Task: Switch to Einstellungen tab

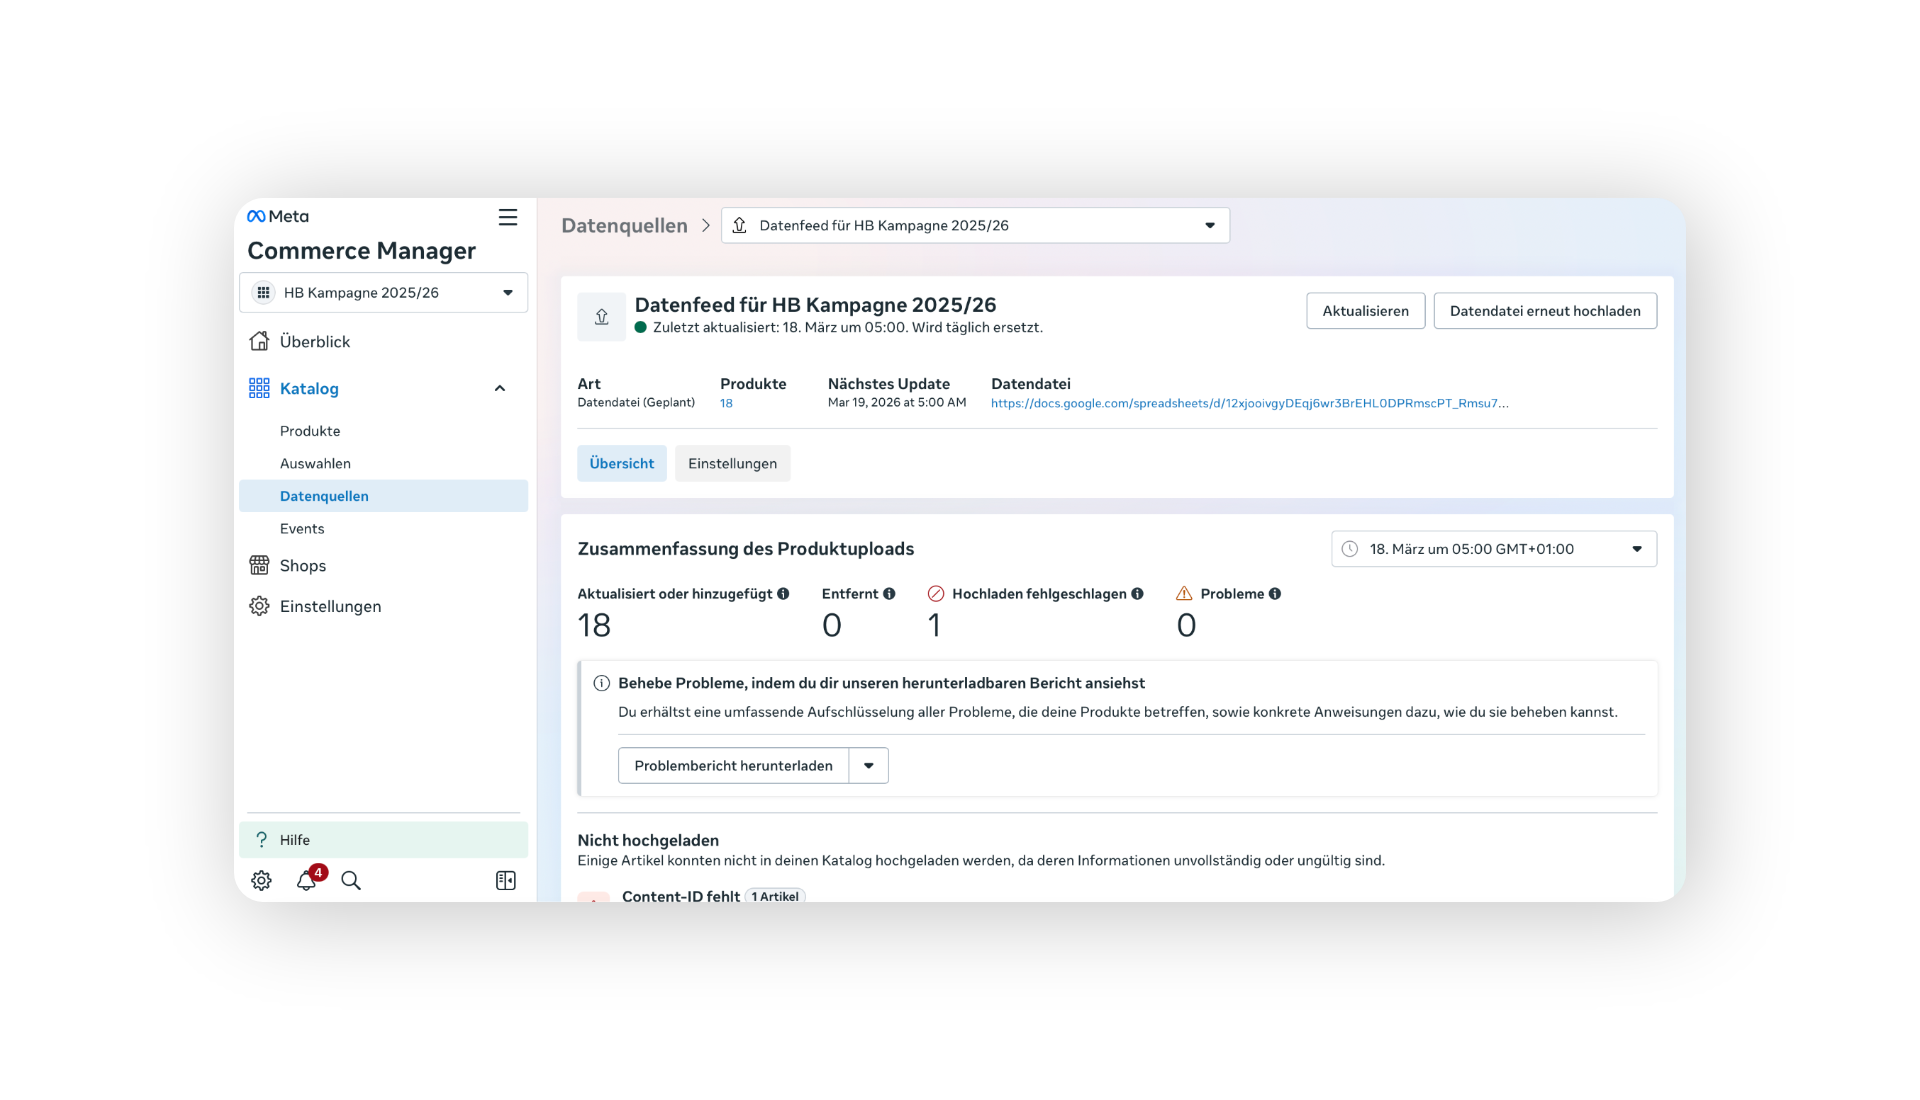Action: pyautogui.click(x=732, y=464)
